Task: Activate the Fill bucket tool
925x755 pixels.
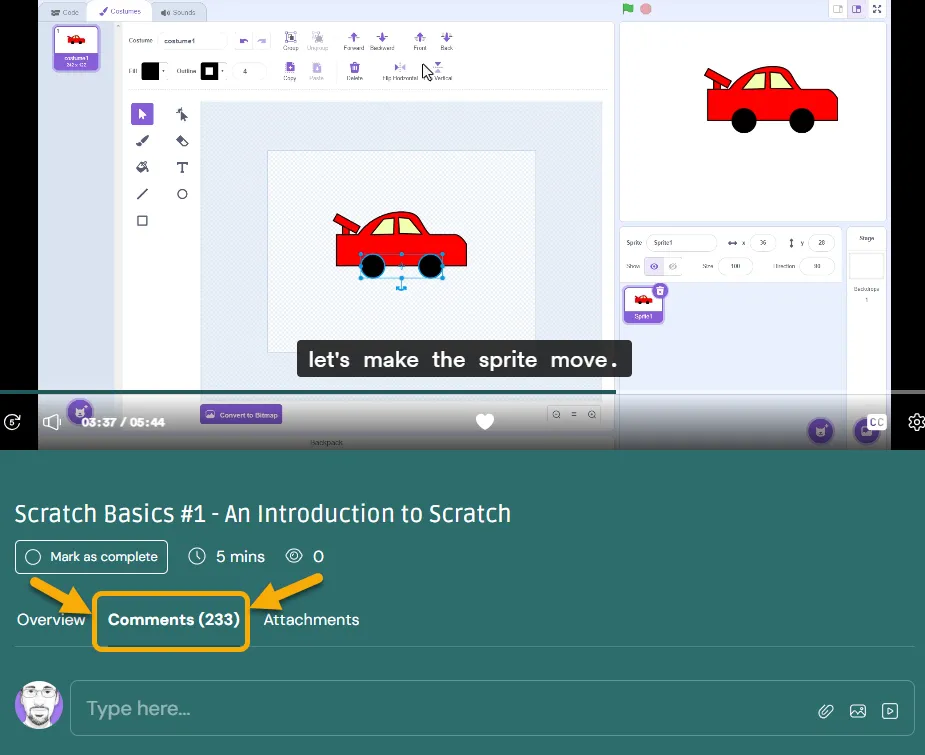Action: (x=142, y=168)
